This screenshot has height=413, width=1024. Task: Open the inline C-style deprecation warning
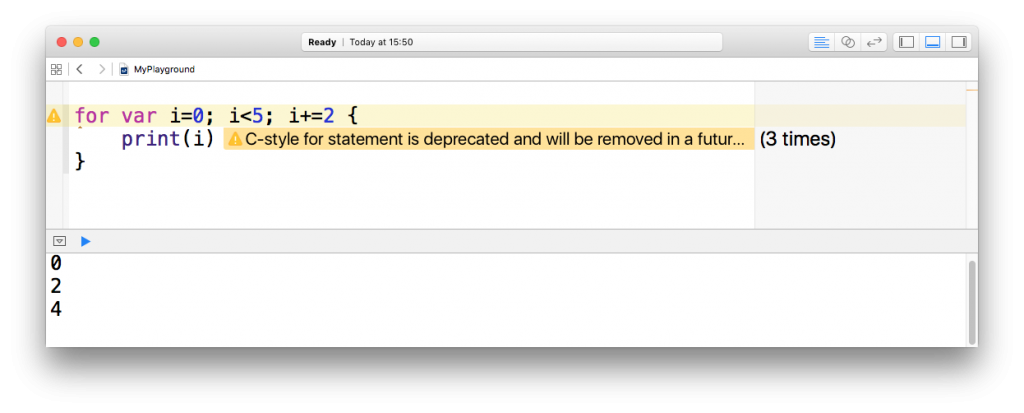(489, 139)
